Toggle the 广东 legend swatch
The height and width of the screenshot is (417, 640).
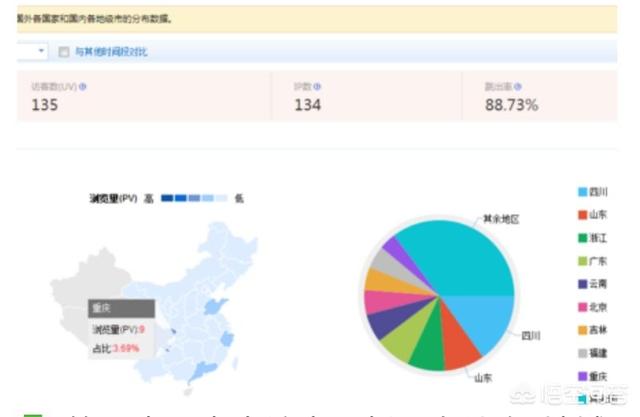[x=582, y=261]
